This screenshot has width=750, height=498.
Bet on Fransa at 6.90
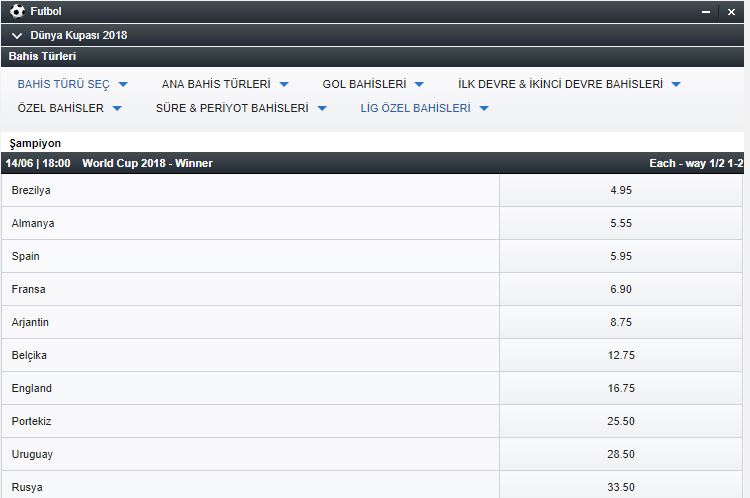(621, 289)
